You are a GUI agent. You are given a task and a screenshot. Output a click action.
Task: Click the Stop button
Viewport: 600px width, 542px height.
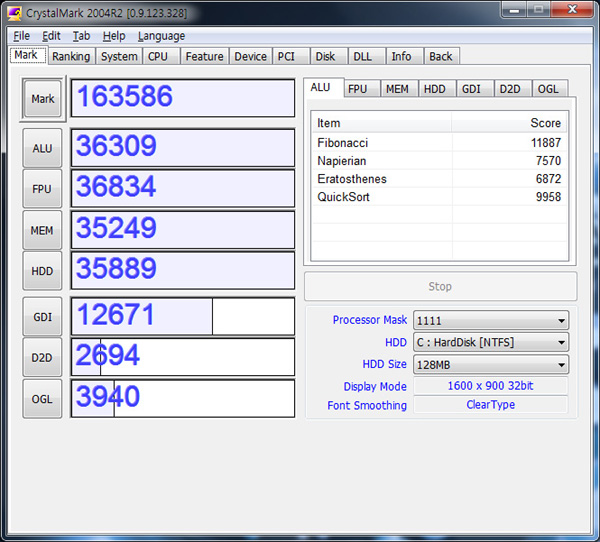[440, 286]
